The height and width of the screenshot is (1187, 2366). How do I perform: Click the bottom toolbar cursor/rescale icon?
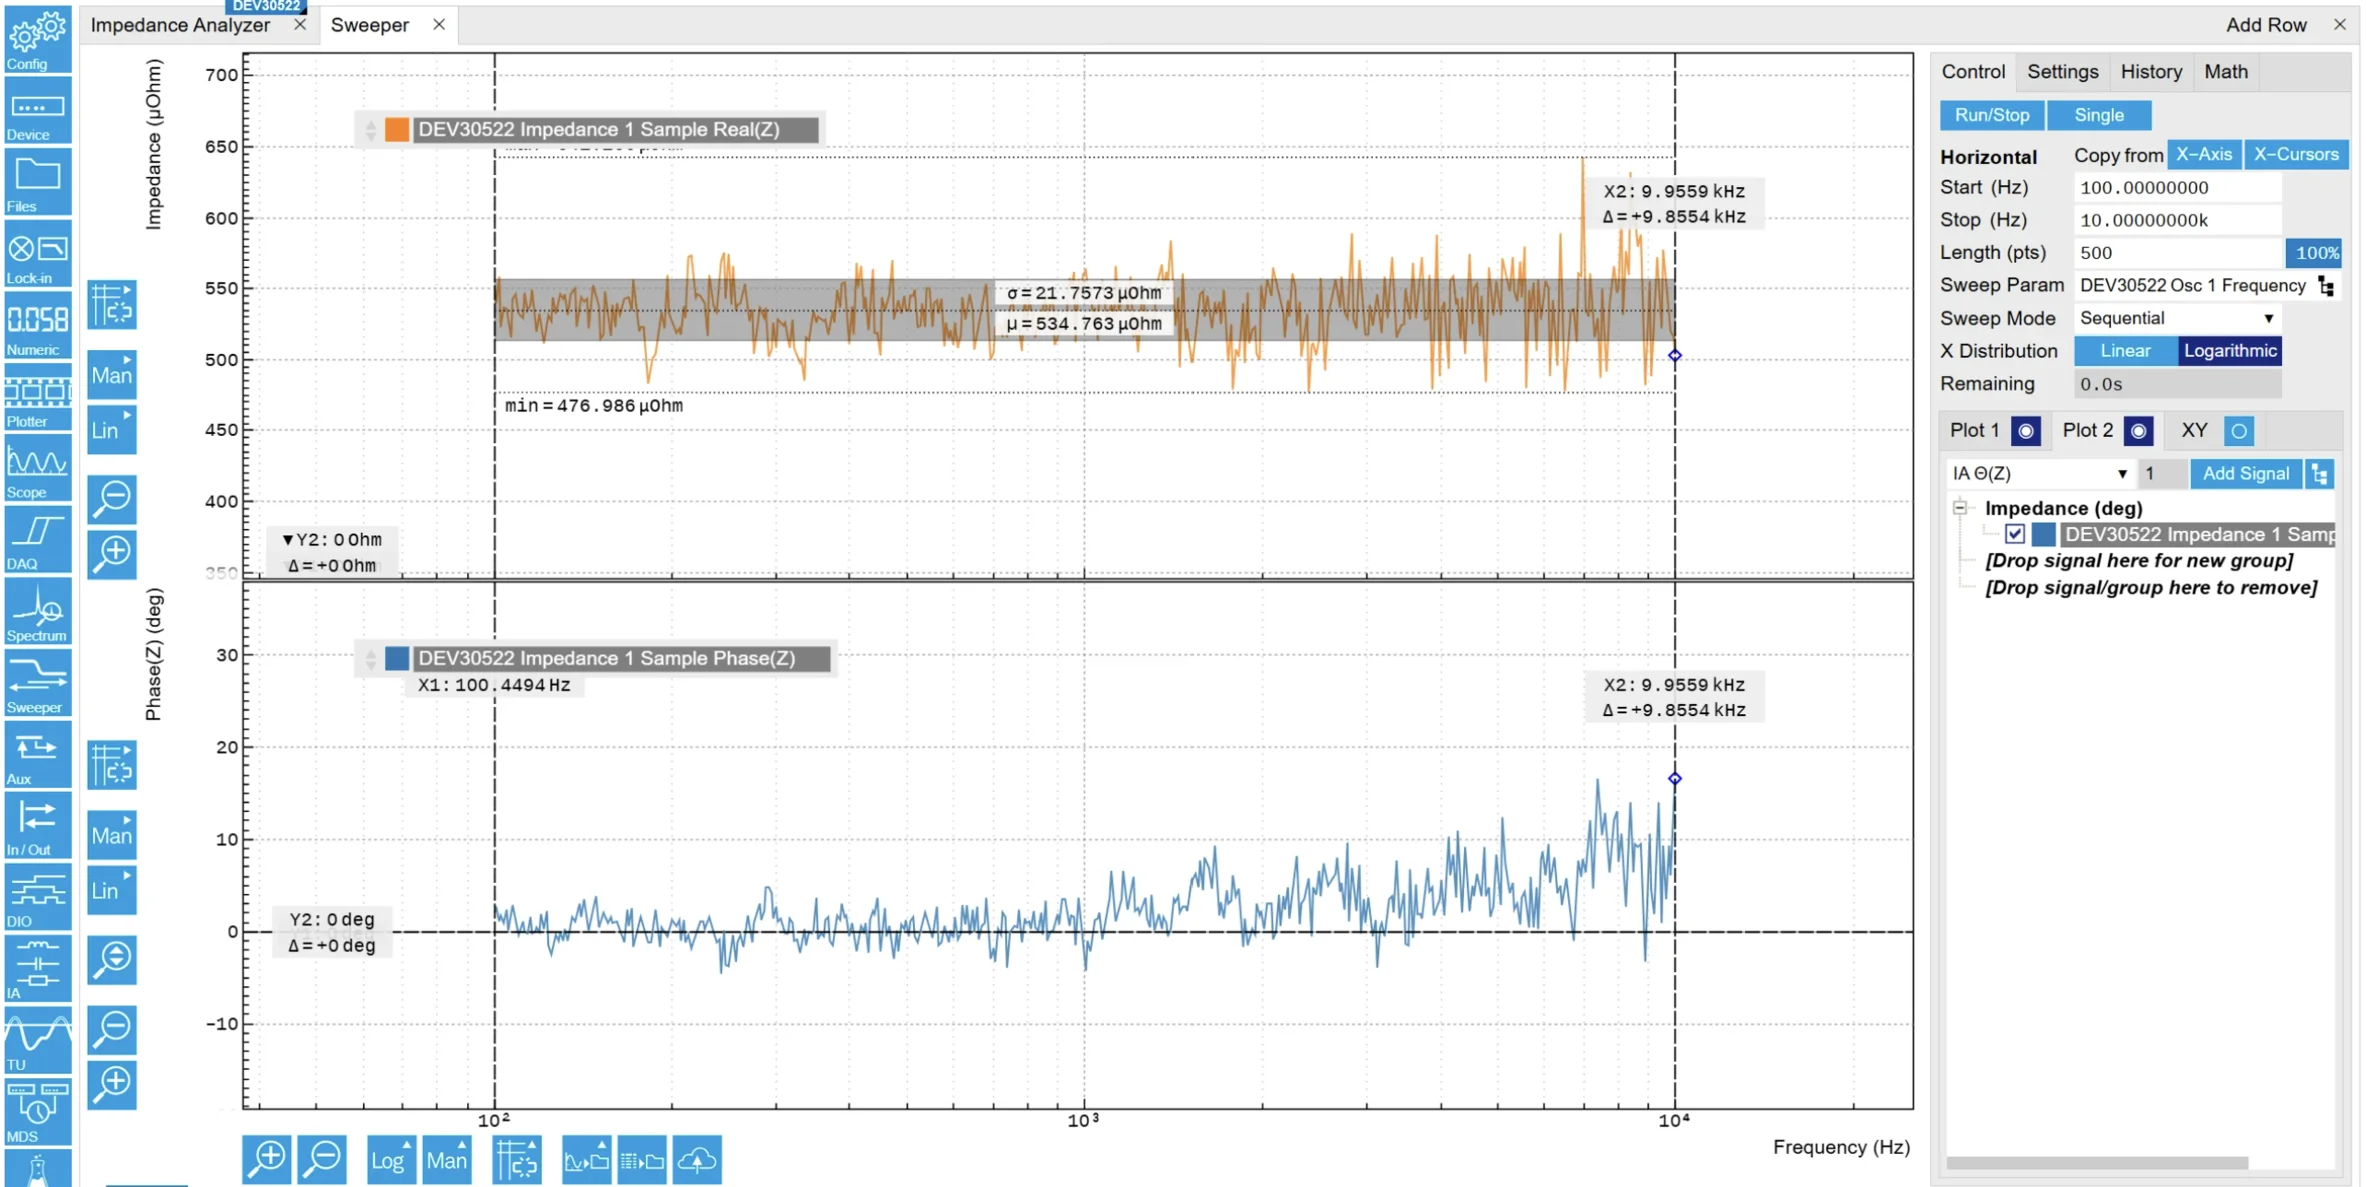click(x=517, y=1160)
